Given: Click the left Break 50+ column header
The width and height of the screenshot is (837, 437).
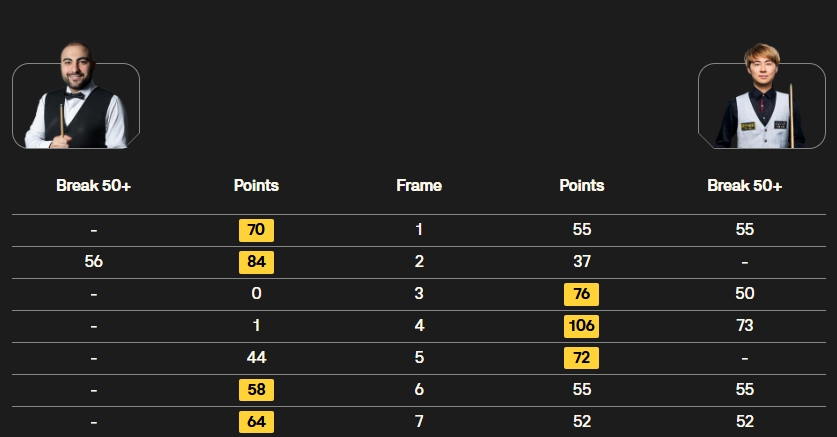Looking at the screenshot, I should coord(93,186).
